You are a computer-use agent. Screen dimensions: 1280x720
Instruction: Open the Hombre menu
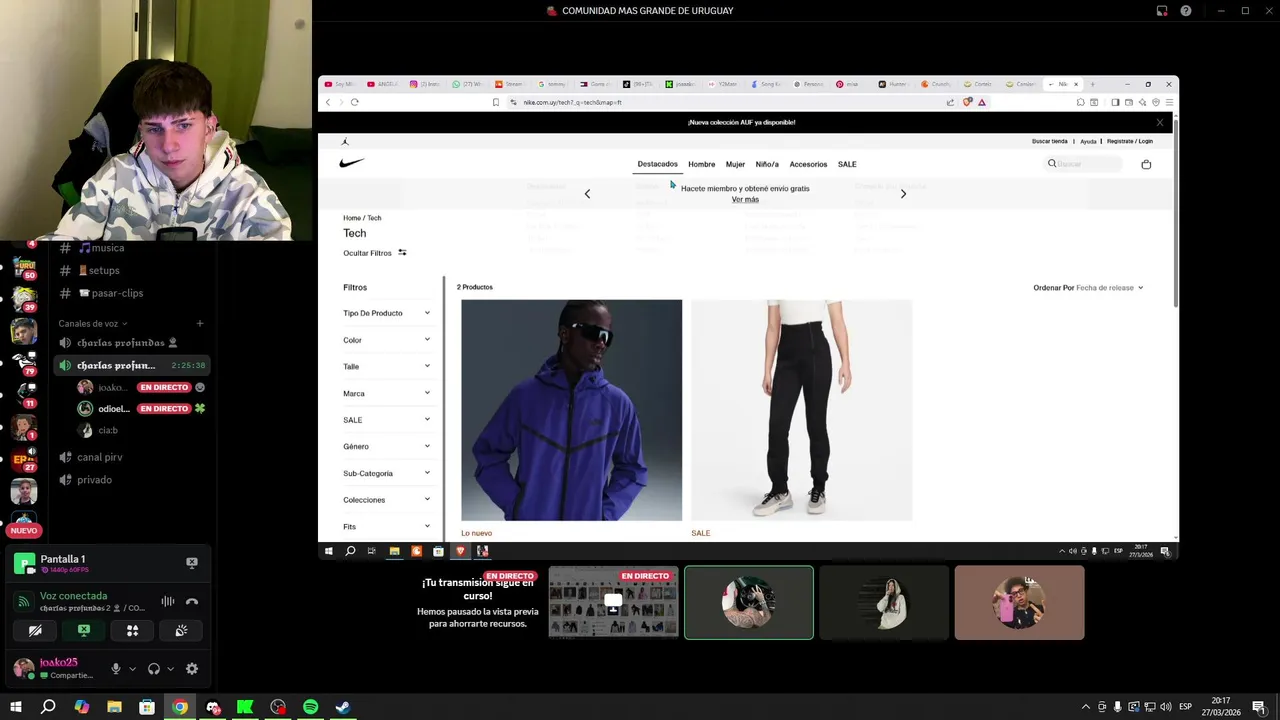(701, 164)
